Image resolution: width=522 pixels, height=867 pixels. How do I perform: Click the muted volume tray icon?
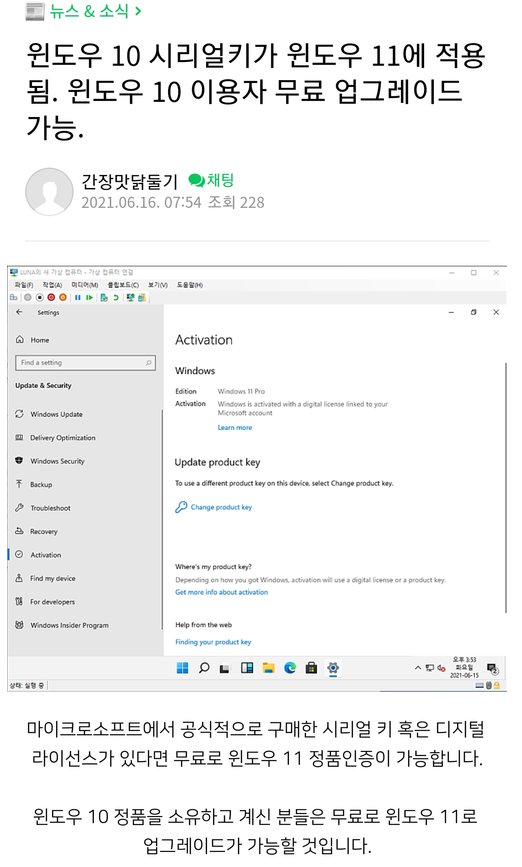[441, 668]
